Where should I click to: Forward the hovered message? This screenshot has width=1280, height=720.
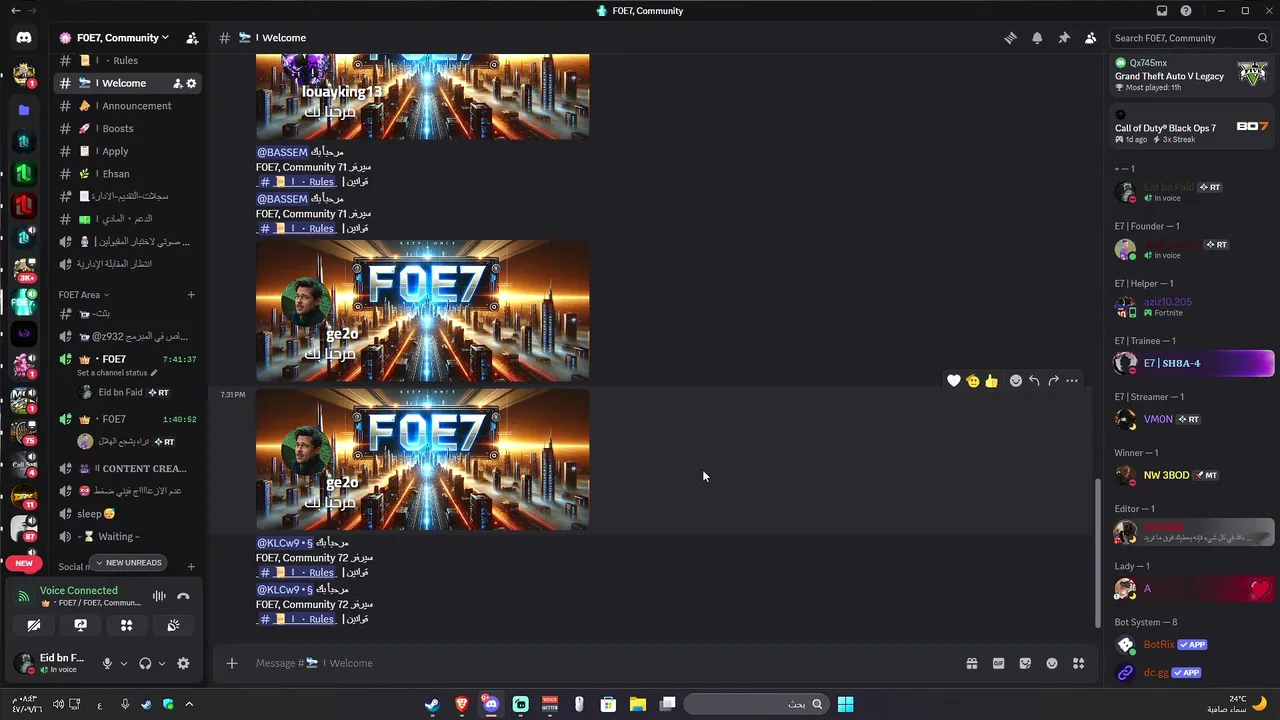1053,381
